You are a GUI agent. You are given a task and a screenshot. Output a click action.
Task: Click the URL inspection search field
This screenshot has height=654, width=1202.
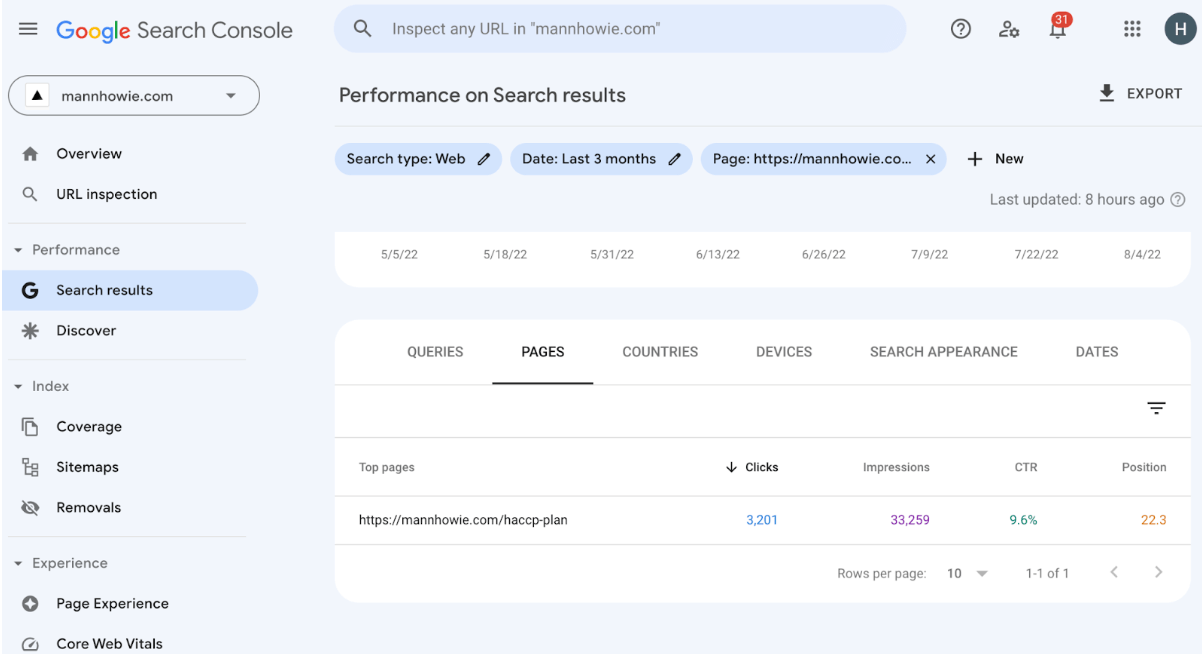(x=620, y=29)
